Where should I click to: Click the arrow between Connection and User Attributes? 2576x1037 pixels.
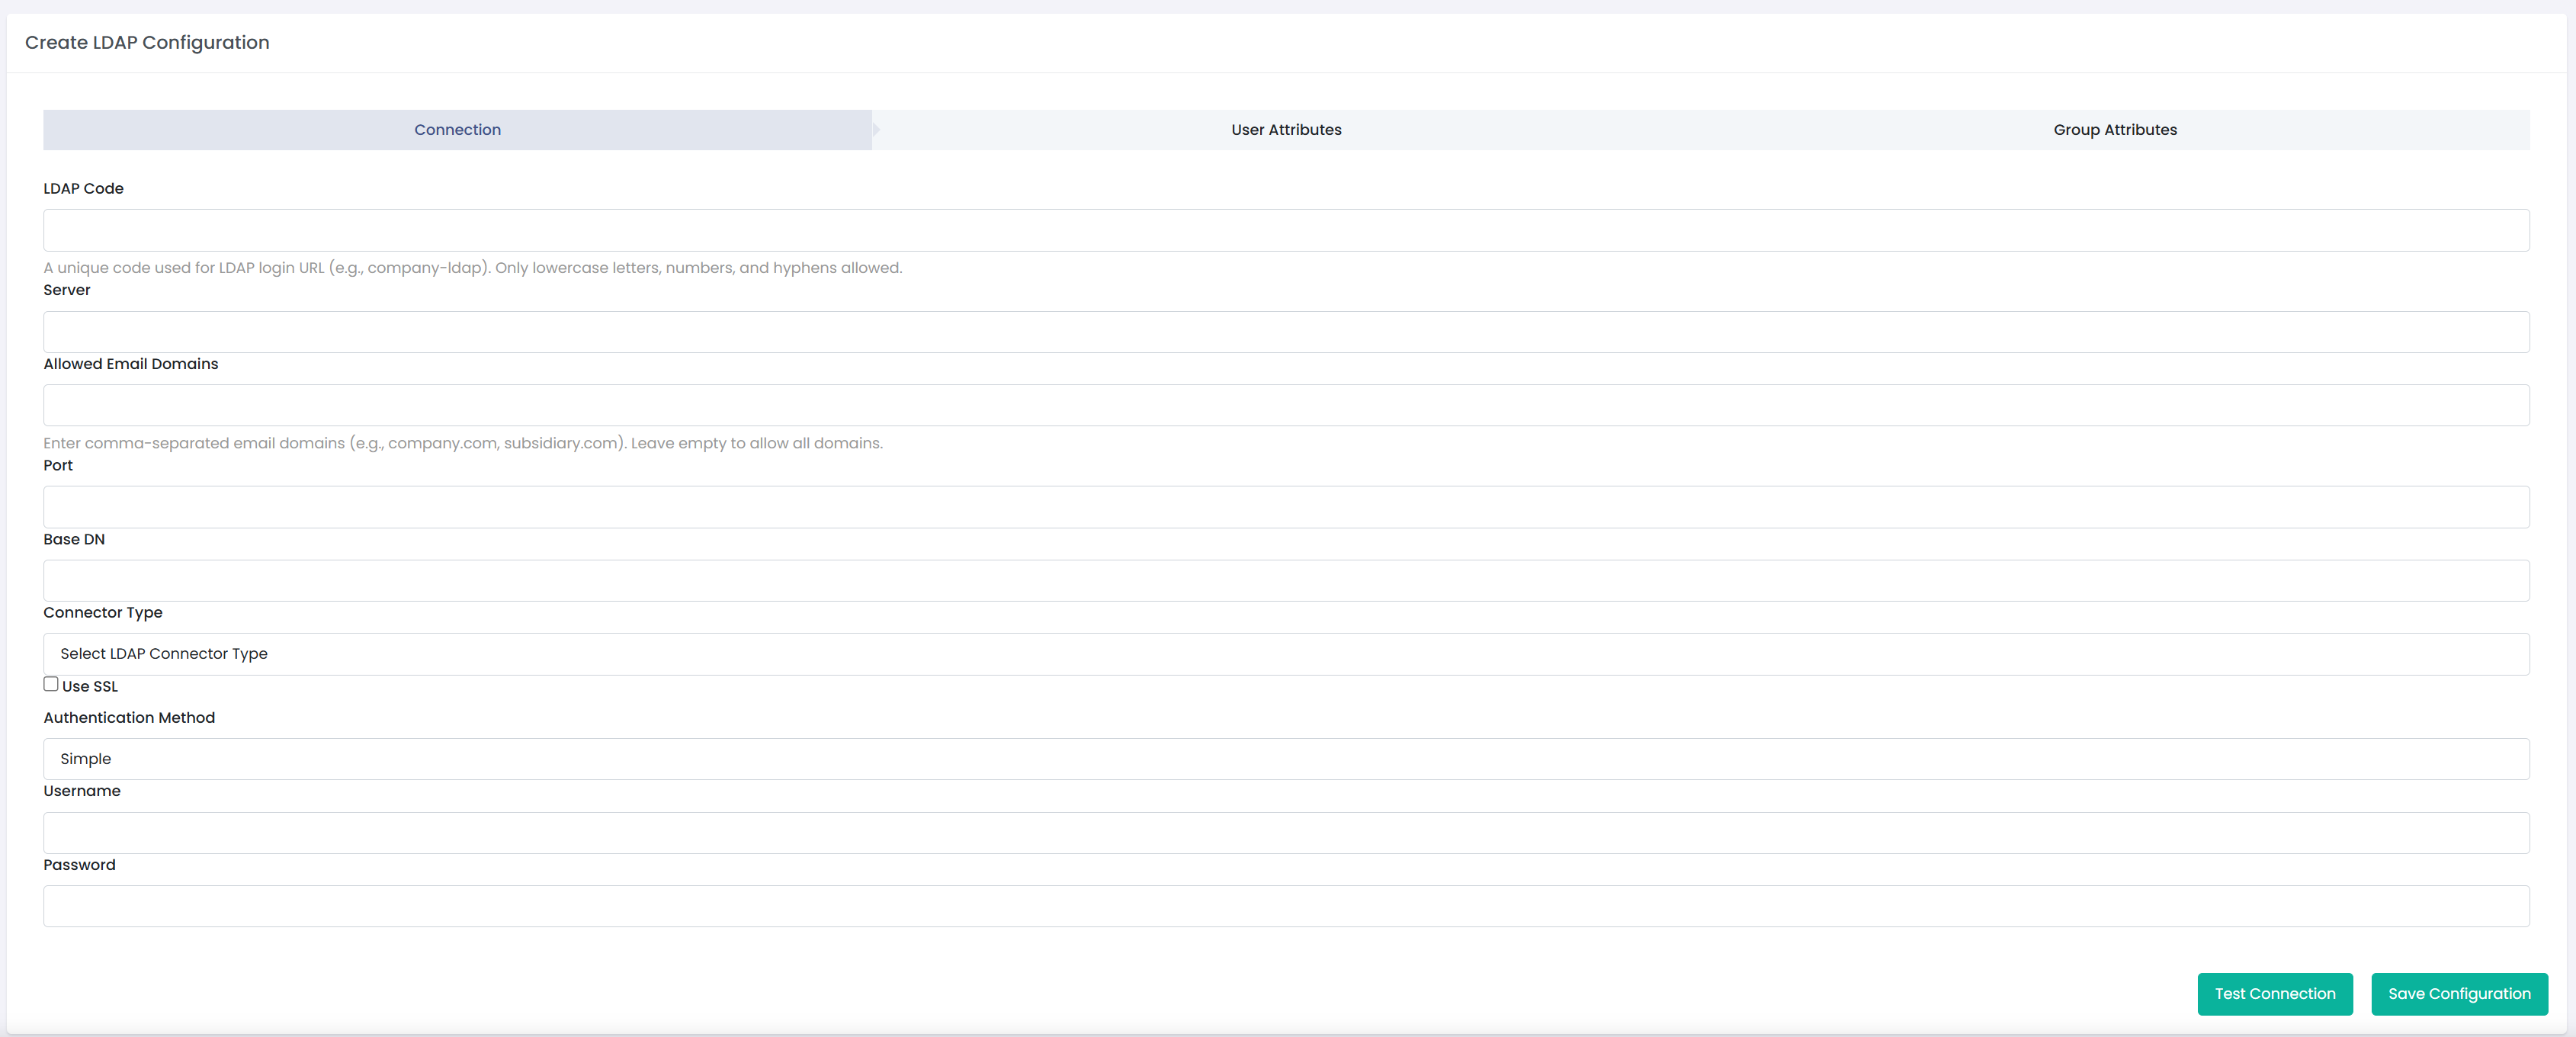875,130
